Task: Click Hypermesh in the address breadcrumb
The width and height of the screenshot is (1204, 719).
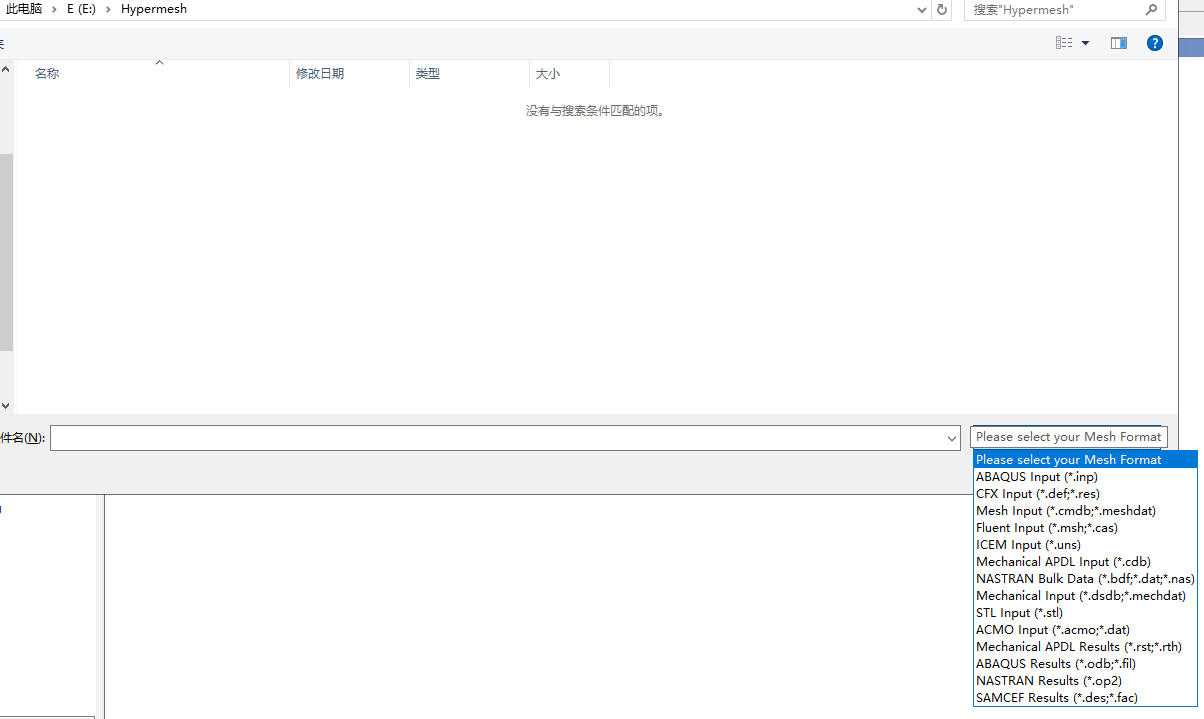Action: pos(154,9)
